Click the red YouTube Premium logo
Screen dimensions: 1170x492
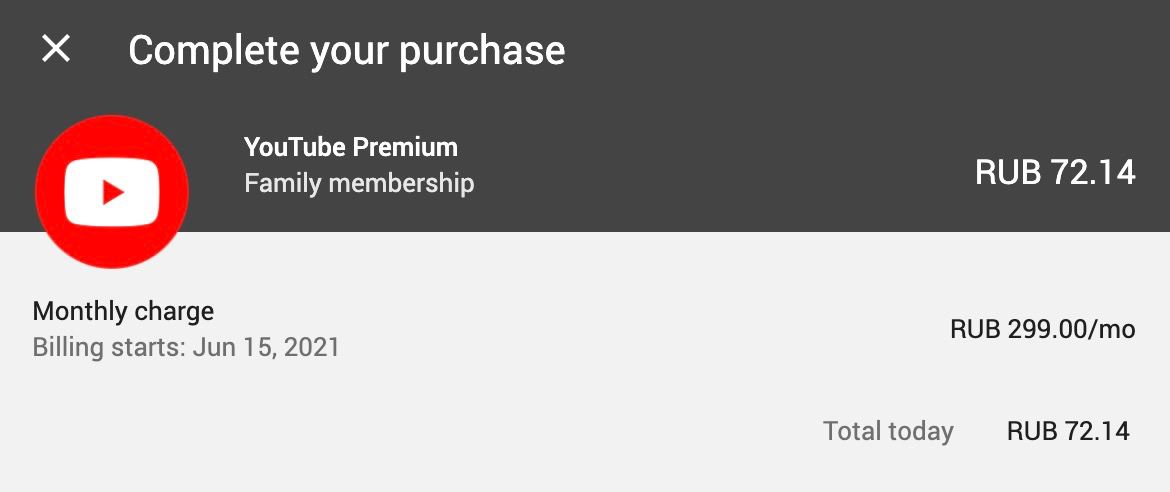pyautogui.click(x=112, y=192)
